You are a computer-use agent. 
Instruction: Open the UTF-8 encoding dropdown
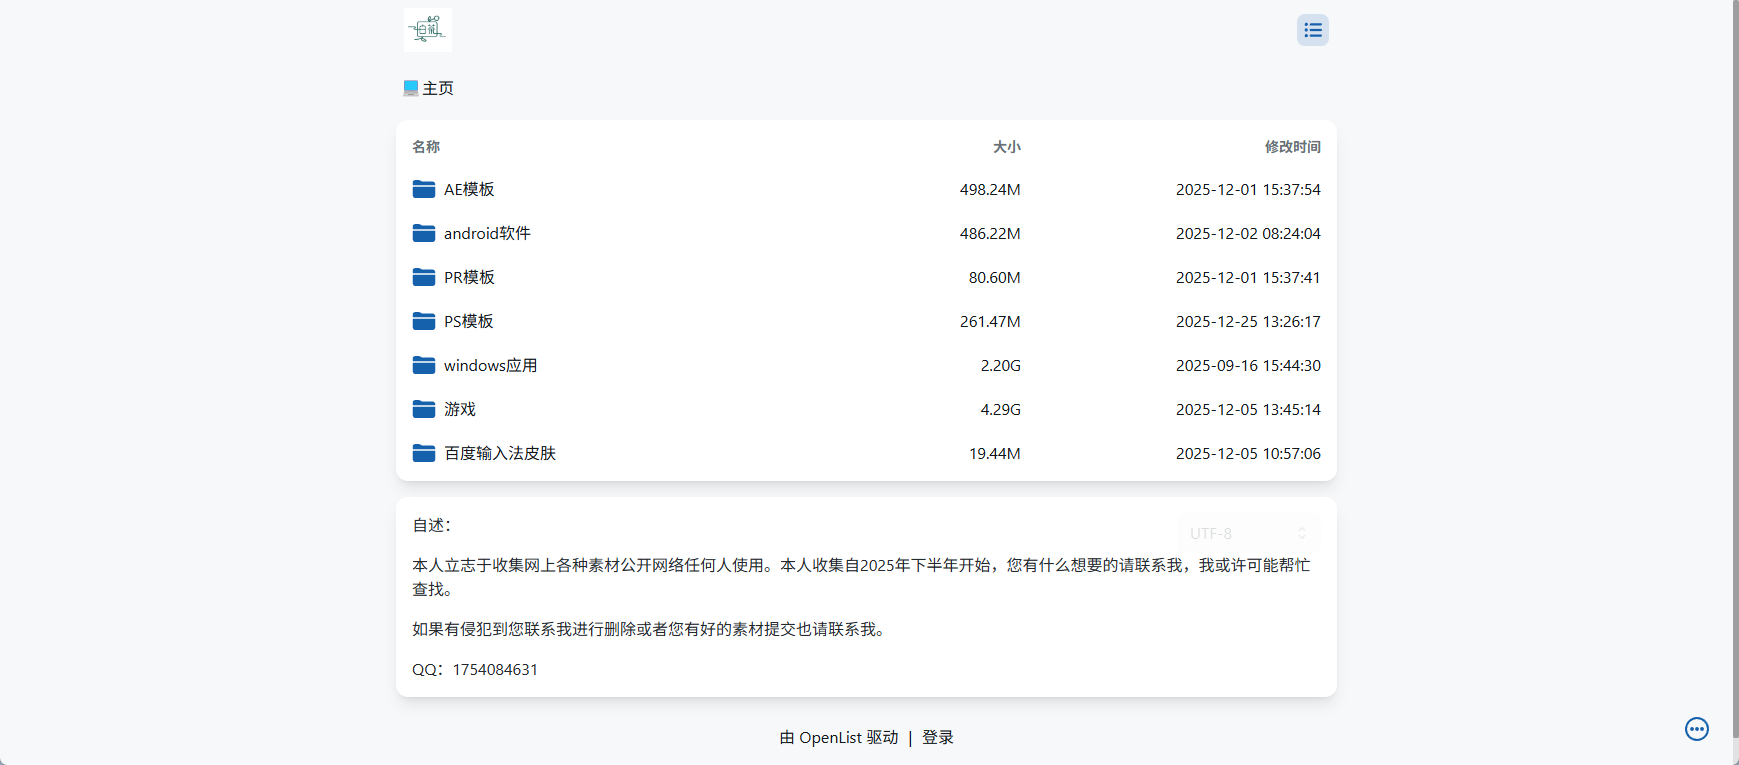point(1249,533)
